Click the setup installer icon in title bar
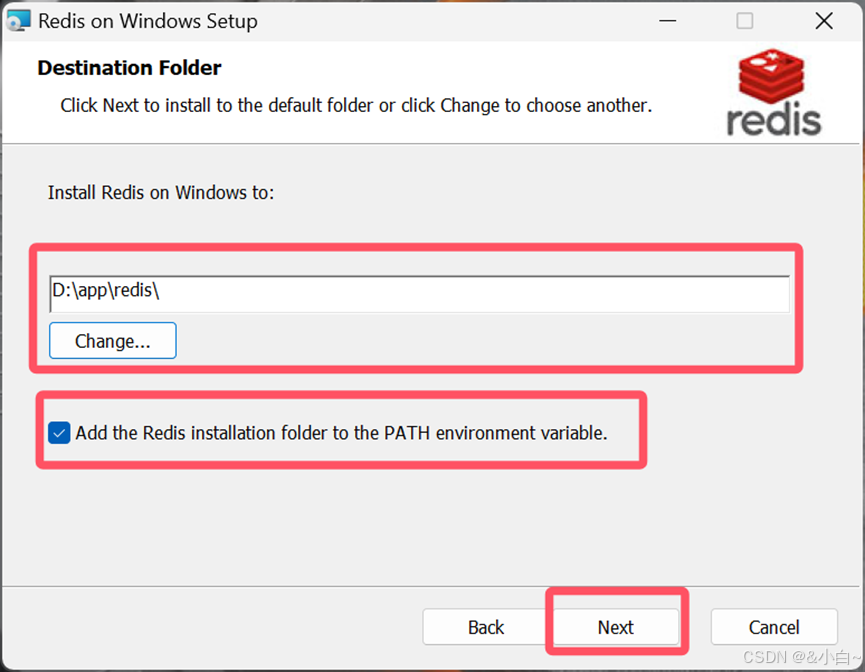Viewport: 865px width, 672px height. pyautogui.click(x=18, y=21)
